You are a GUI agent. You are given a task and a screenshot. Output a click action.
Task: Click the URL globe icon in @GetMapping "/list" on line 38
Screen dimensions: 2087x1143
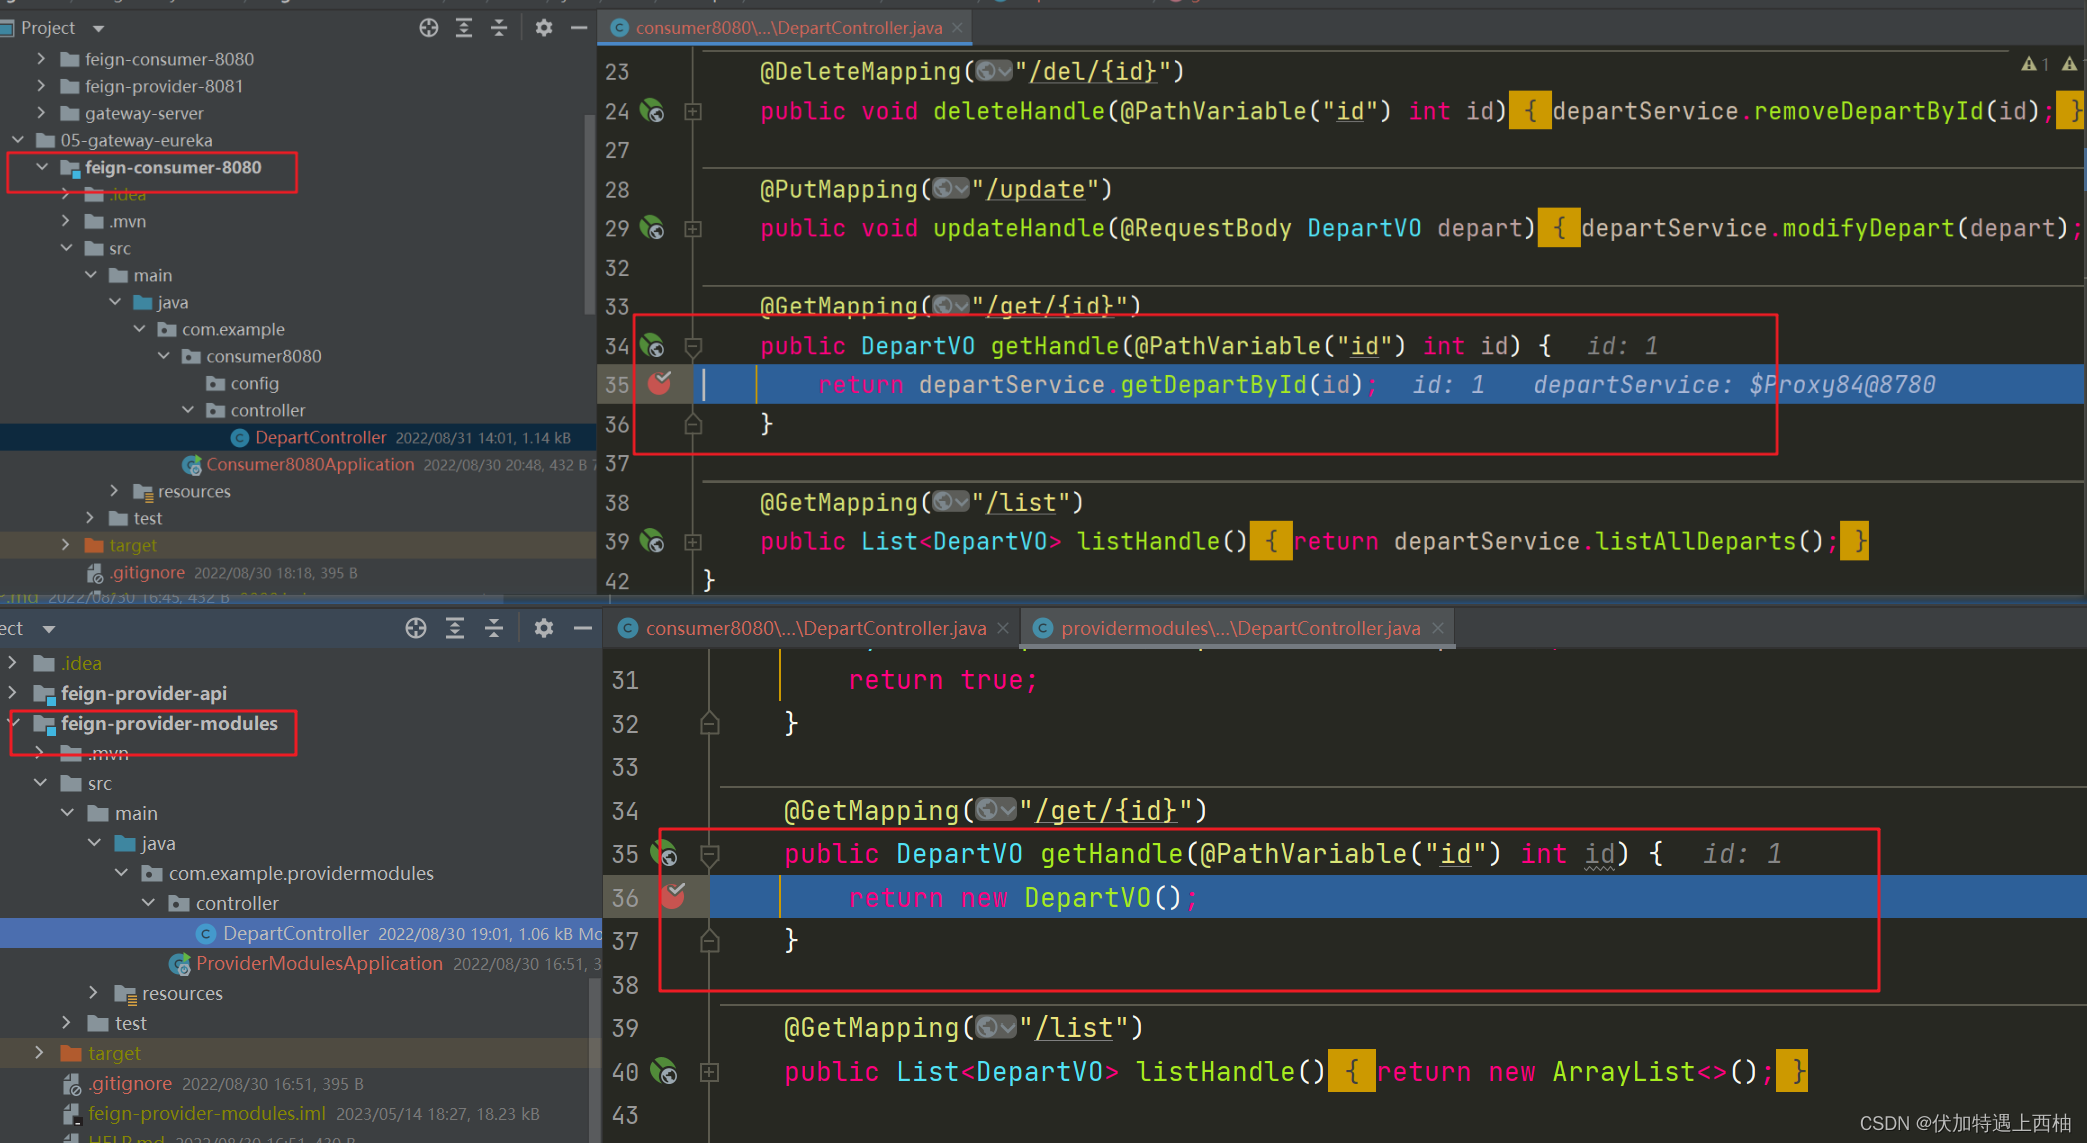pyautogui.click(x=951, y=502)
